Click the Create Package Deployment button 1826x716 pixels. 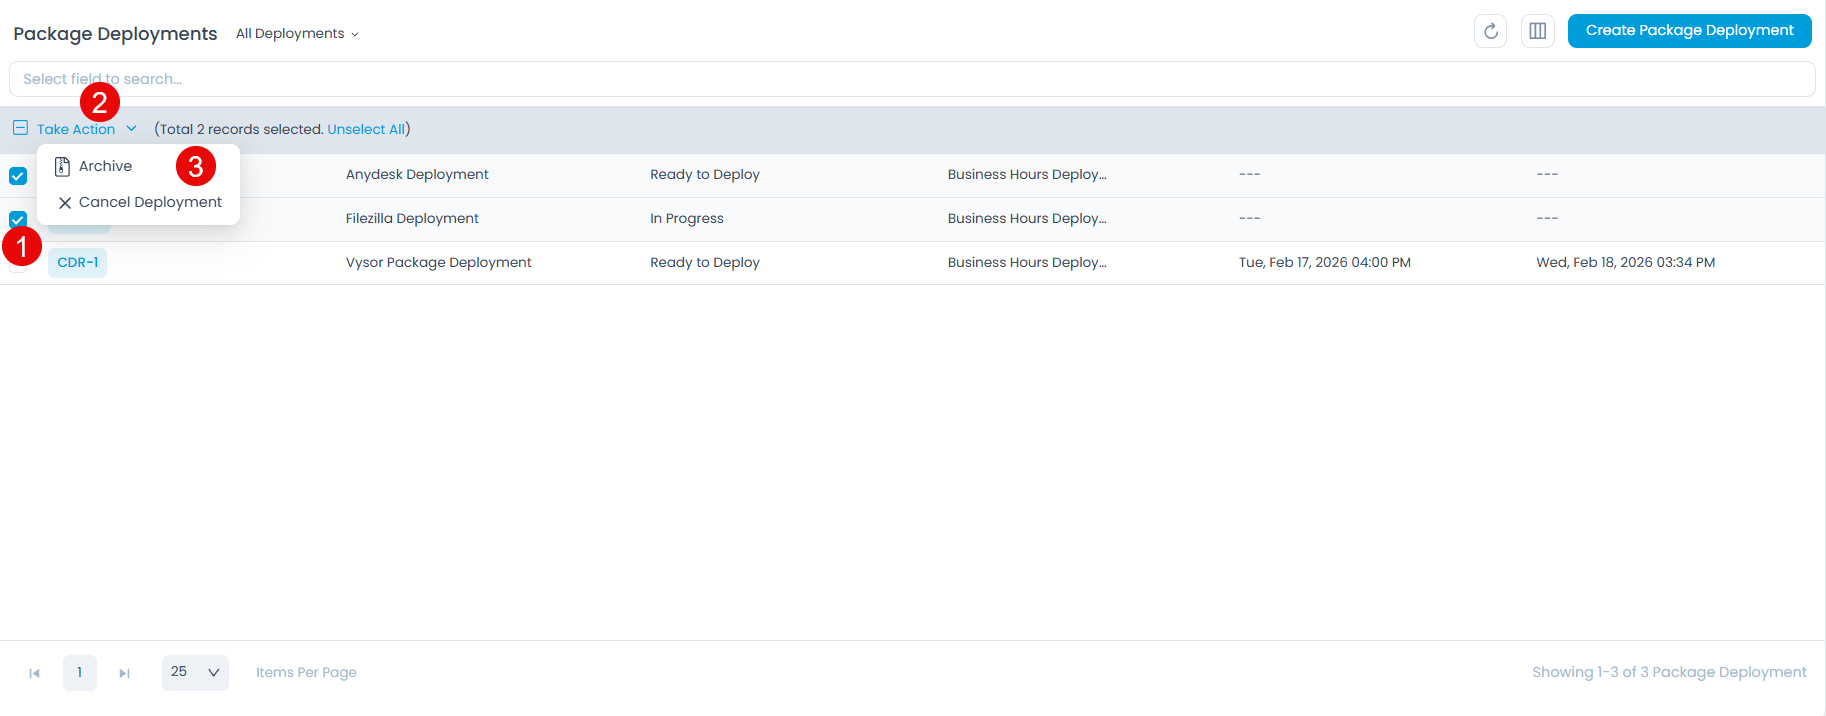tap(1689, 31)
